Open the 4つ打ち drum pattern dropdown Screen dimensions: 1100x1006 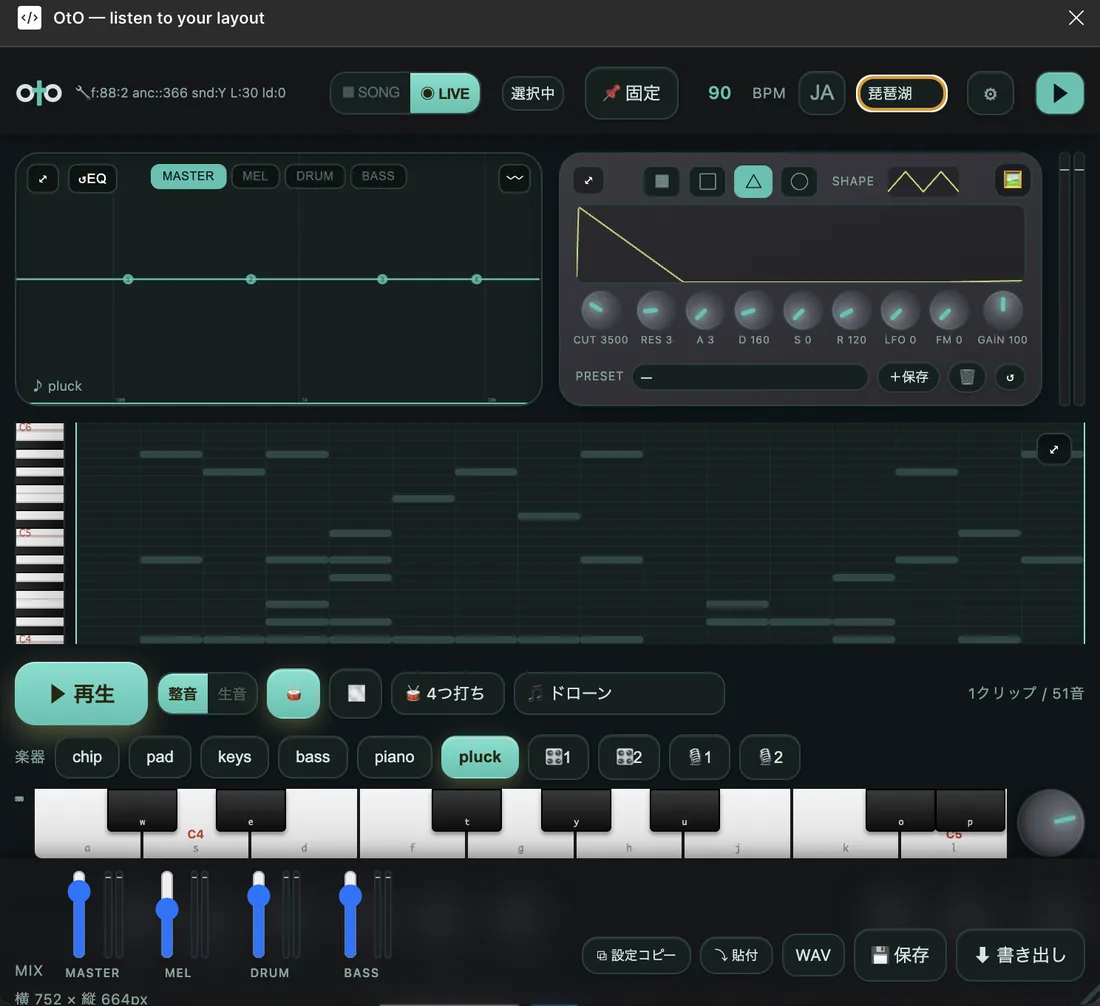click(448, 694)
